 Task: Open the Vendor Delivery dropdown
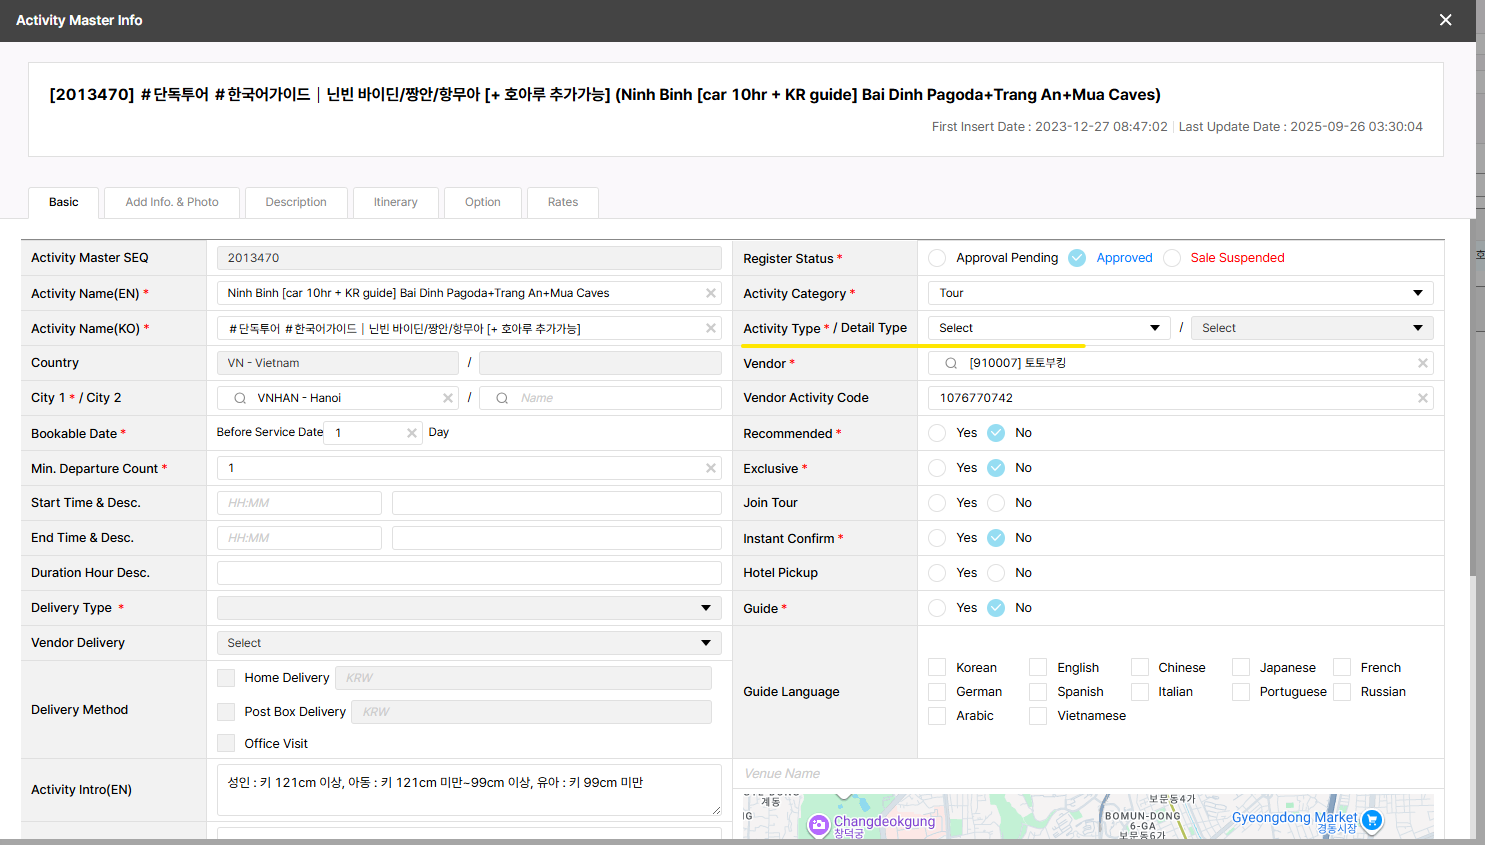[x=468, y=643]
